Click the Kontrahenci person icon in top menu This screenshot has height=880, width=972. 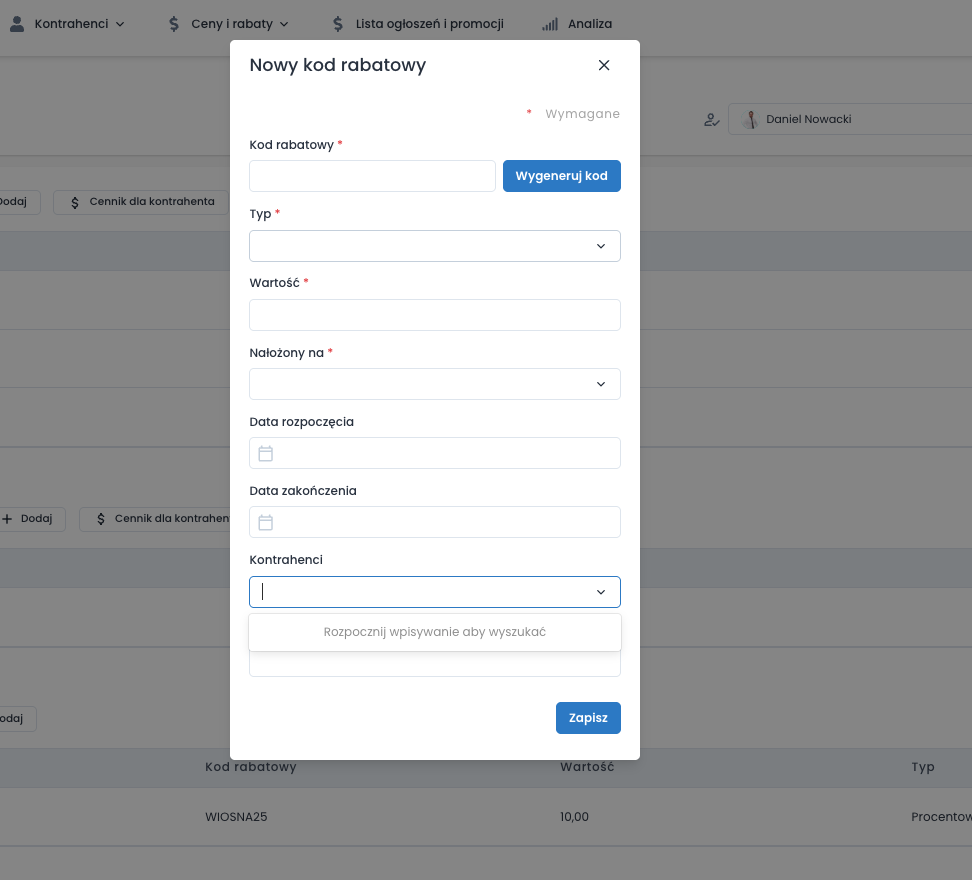point(17,23)
